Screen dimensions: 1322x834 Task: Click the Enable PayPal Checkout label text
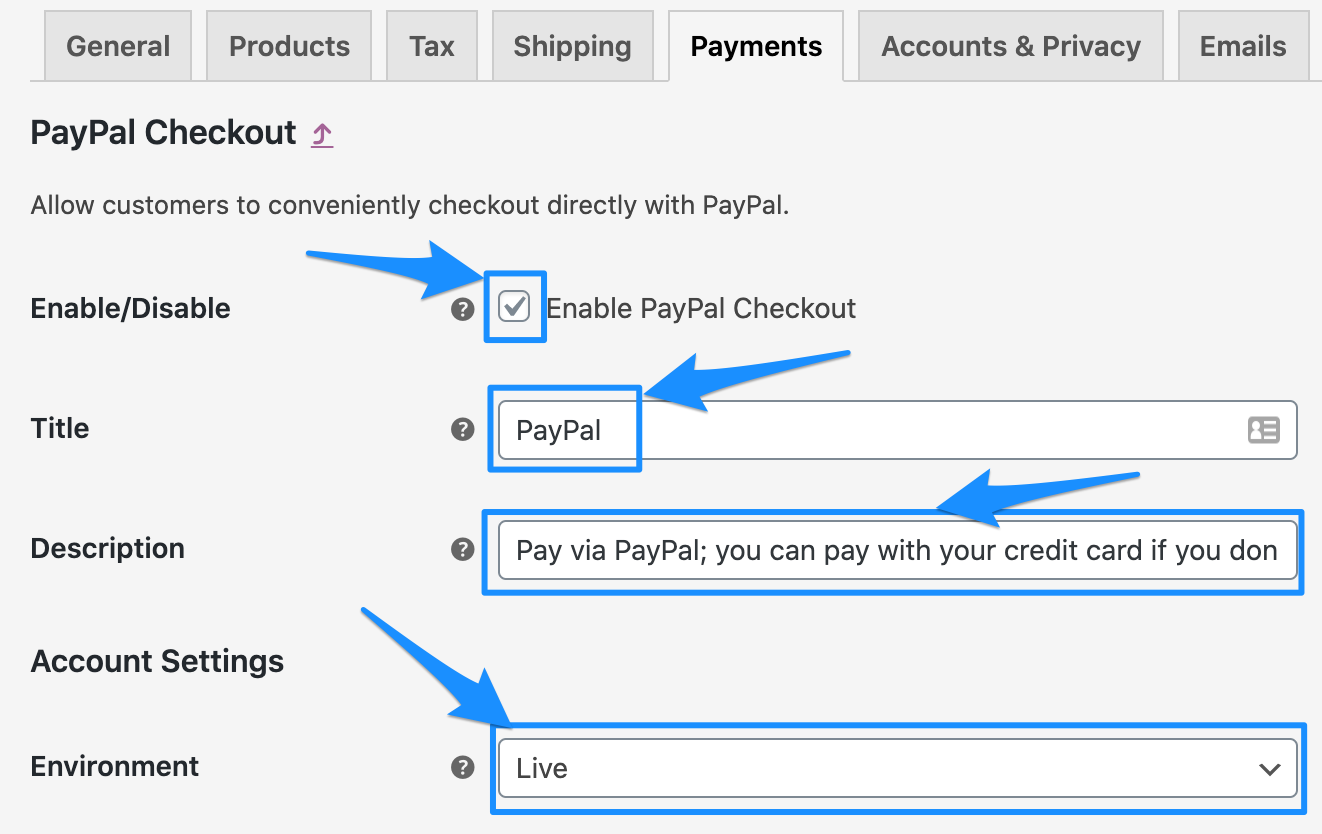click(x=701, y=308)
